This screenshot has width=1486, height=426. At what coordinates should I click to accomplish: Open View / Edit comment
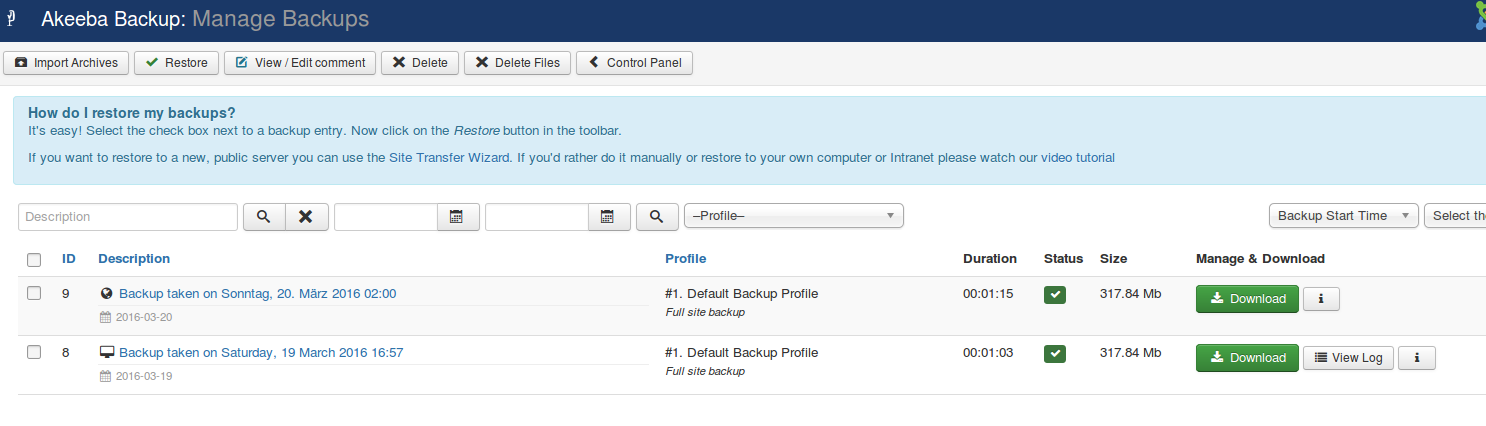click(x=300, y=62)
